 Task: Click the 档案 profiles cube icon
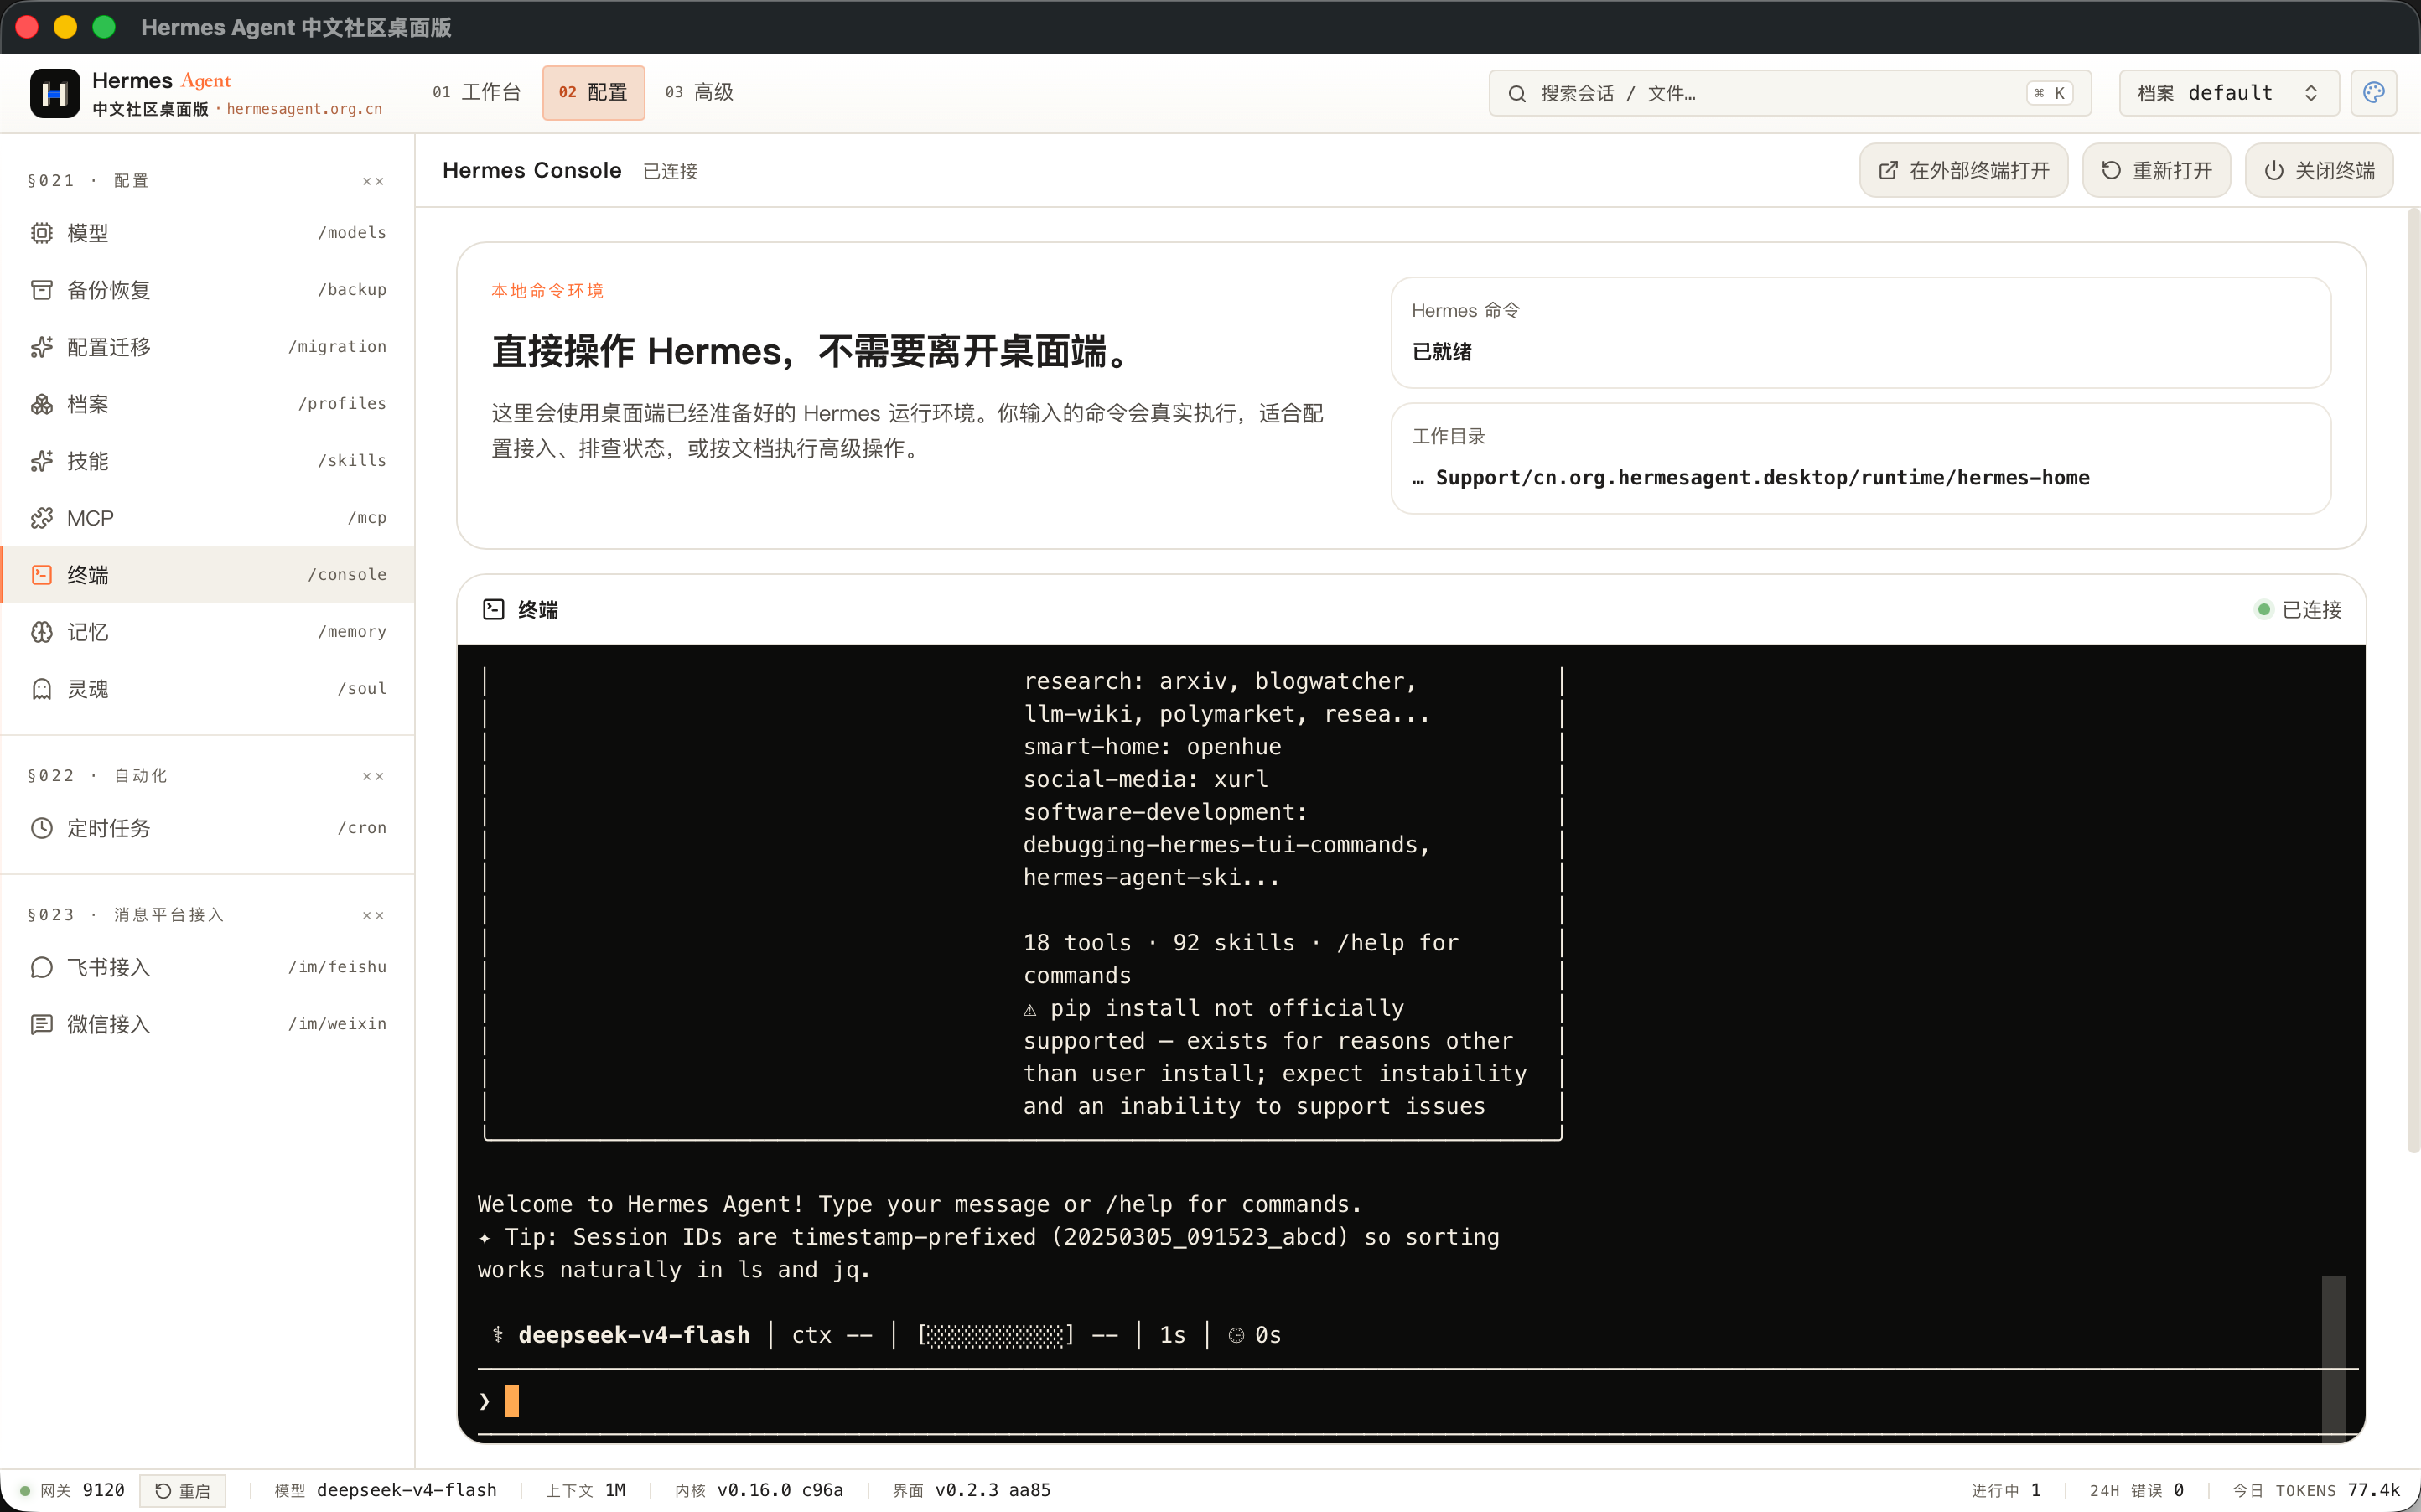click(x=41, y=404)
